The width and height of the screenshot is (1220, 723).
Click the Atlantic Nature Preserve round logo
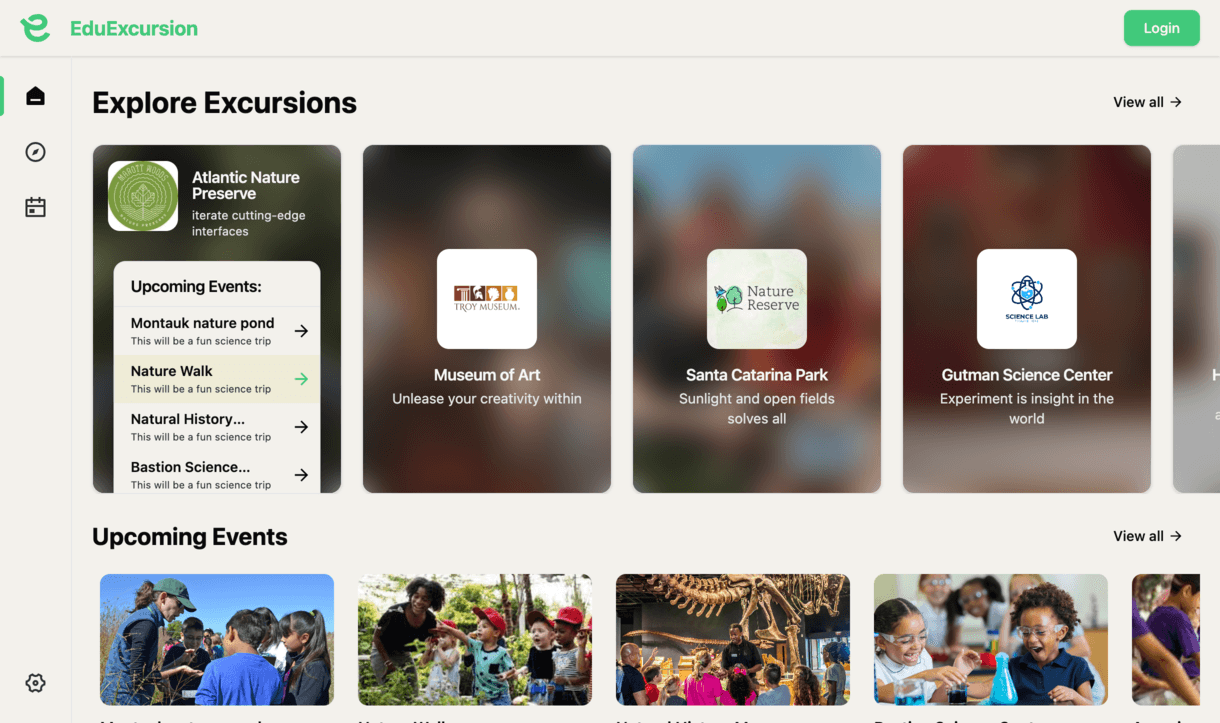tap(143, 196)
